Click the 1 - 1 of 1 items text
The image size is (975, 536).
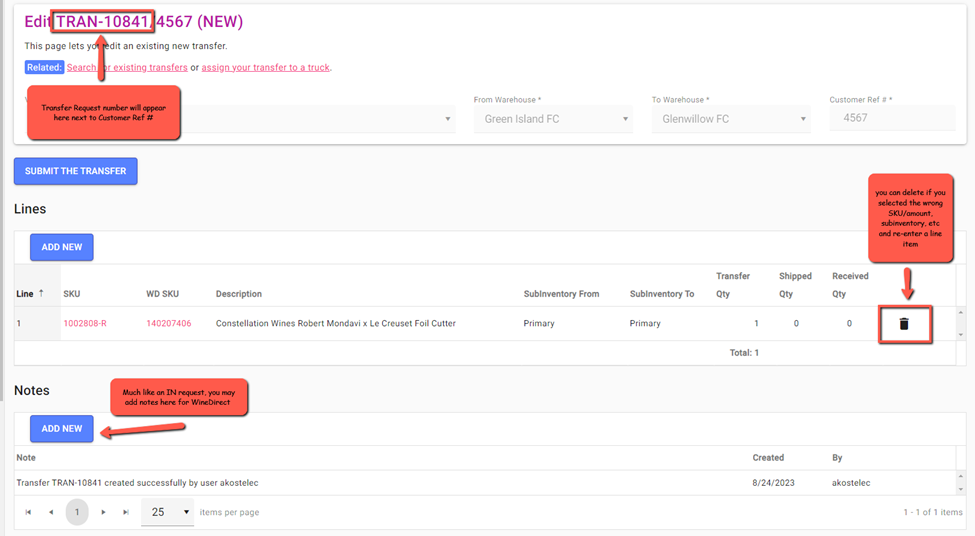(x=933, y=512)
